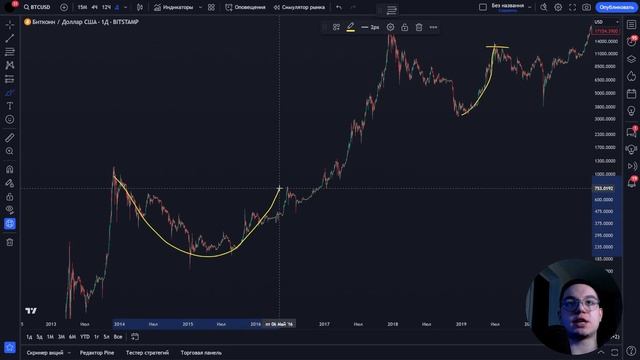The image size is (640, 360).
Task: Open the watchlist panel icon
Action: (631, 25)
